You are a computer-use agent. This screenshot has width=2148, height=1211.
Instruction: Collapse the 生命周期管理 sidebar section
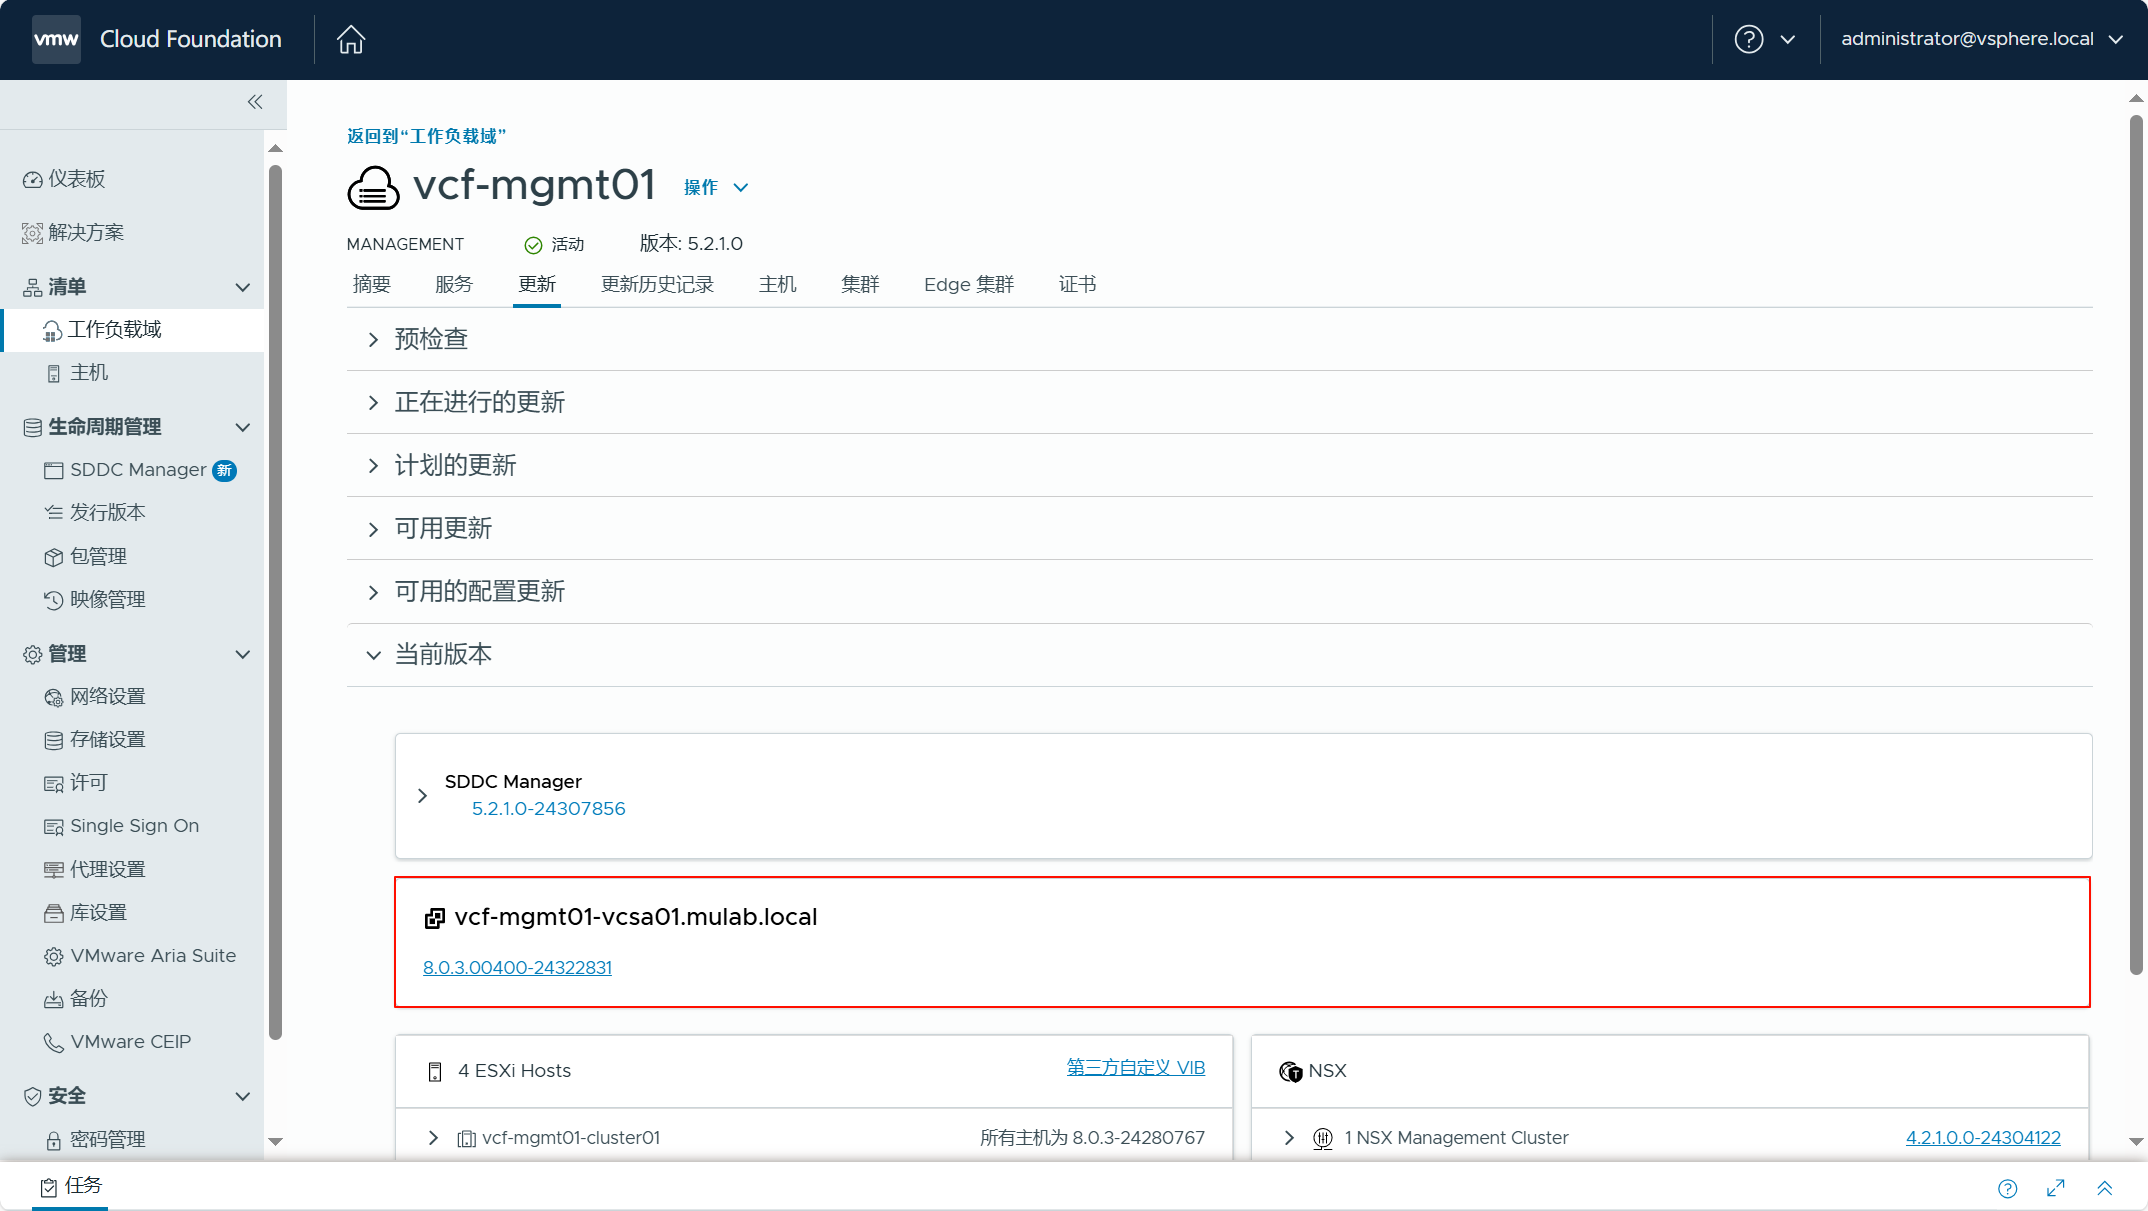pyautogui.click(x=242, y=427)
